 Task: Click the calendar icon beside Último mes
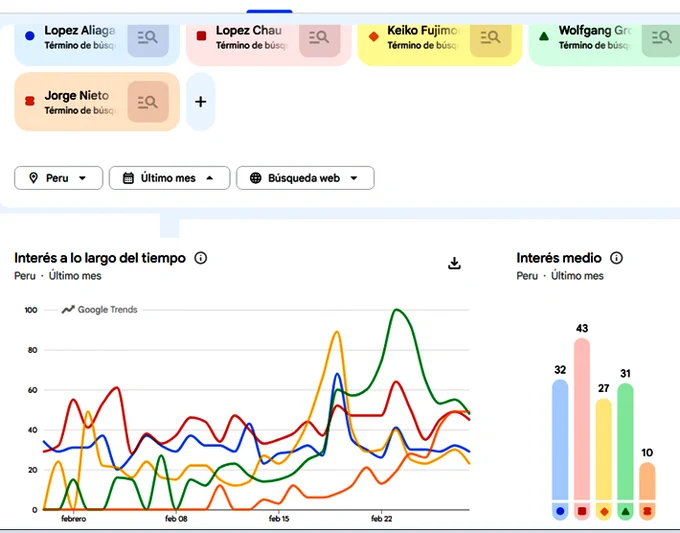point(128,178)
